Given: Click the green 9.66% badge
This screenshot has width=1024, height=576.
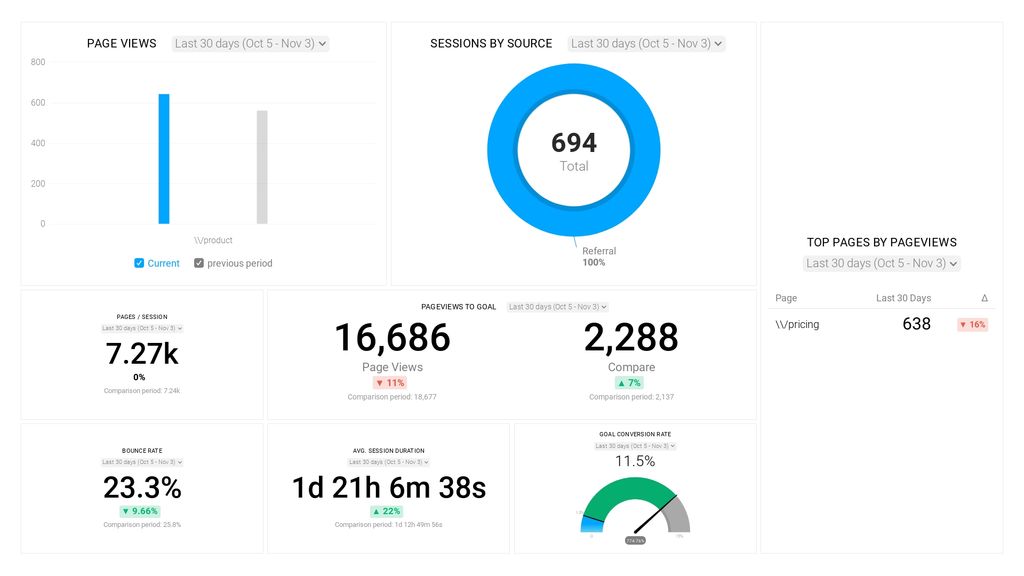Looking at the screenshot, I should (140, 511).
